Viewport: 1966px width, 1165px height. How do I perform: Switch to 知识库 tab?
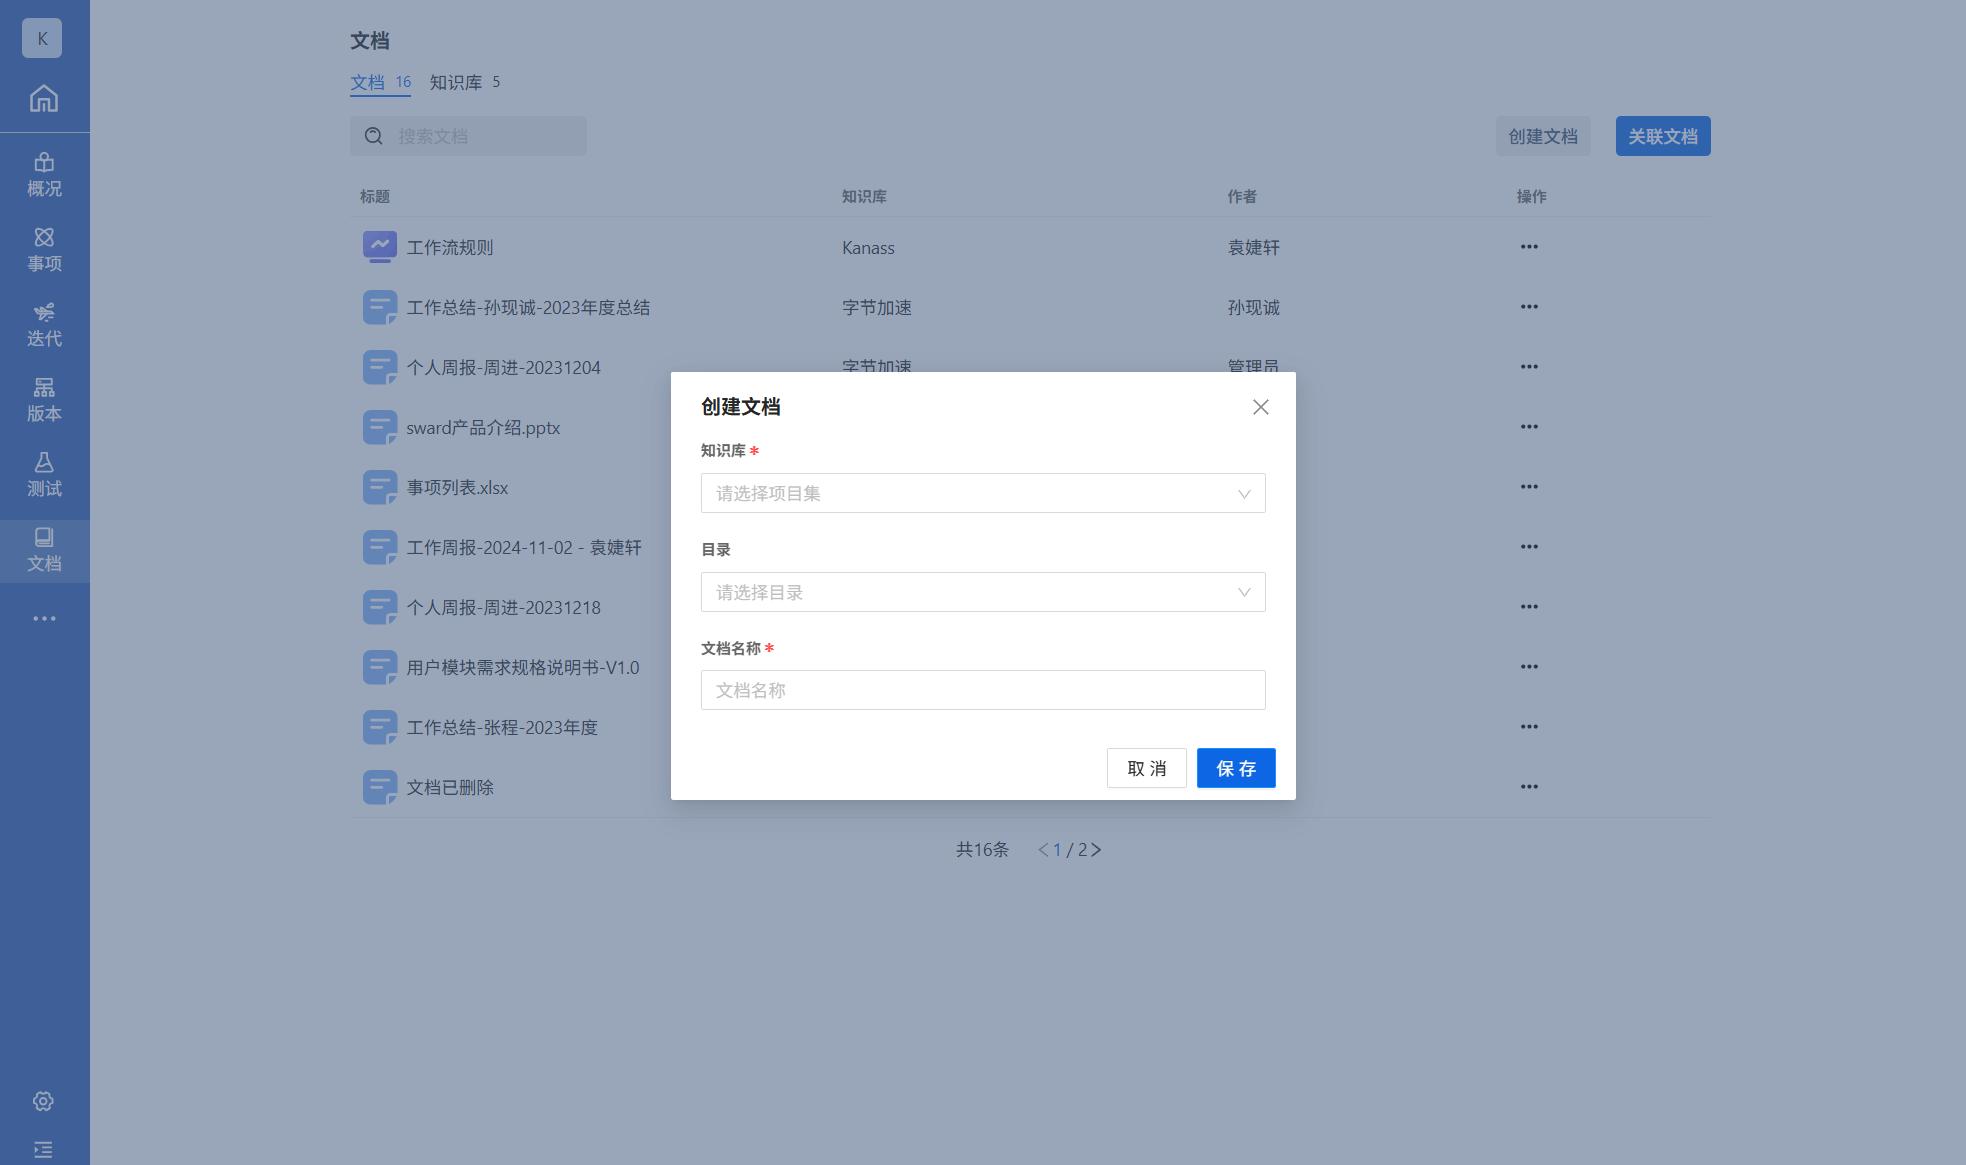[x=464, y=82]
